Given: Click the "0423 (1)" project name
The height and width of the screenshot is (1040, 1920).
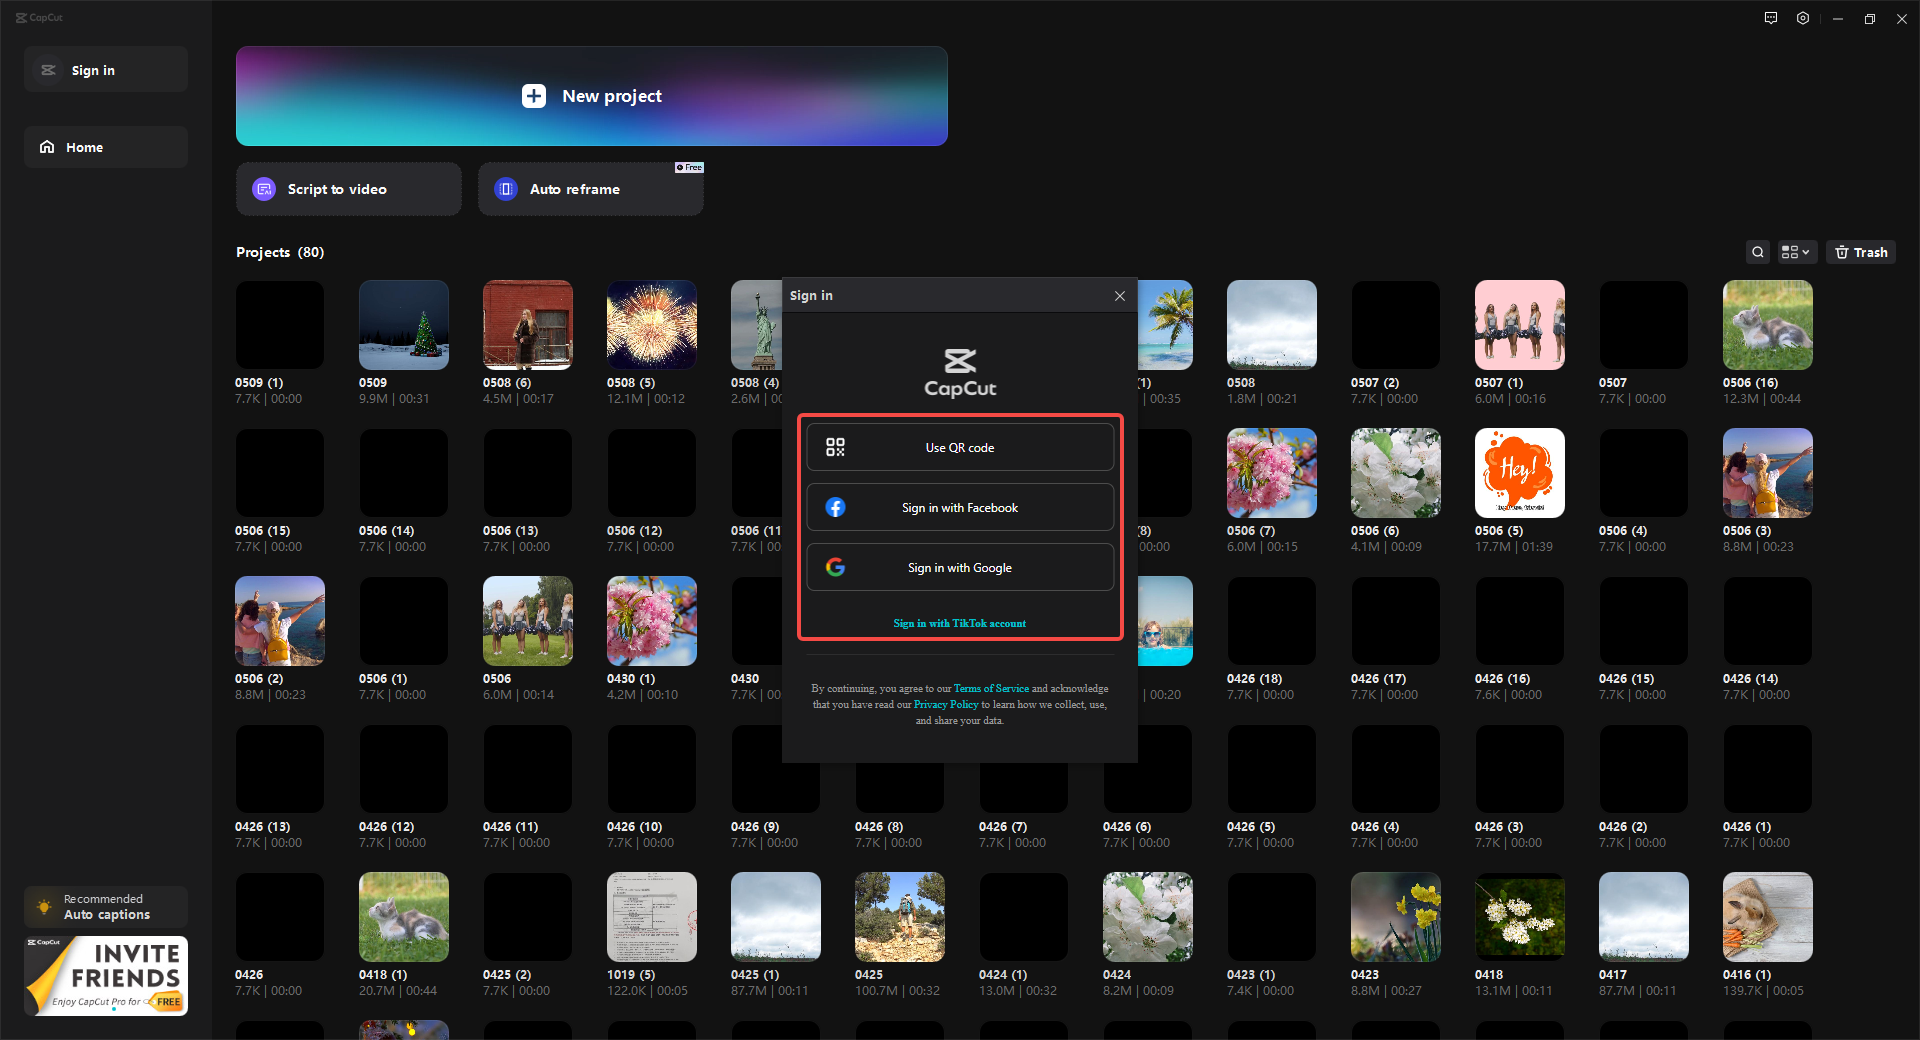Looking at the screenshot, I should point(1251,975).
